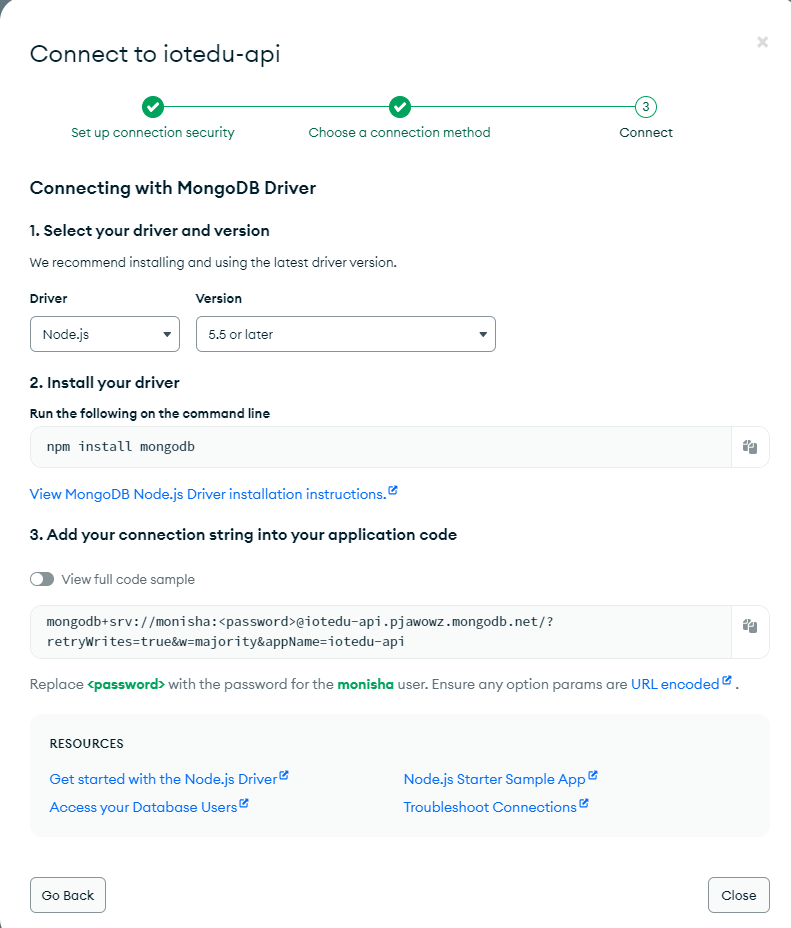Viewport: 791px width, 928px height.
Task: Expand the Version dropdown '5.5 or later'
Action: click(345, 334)
